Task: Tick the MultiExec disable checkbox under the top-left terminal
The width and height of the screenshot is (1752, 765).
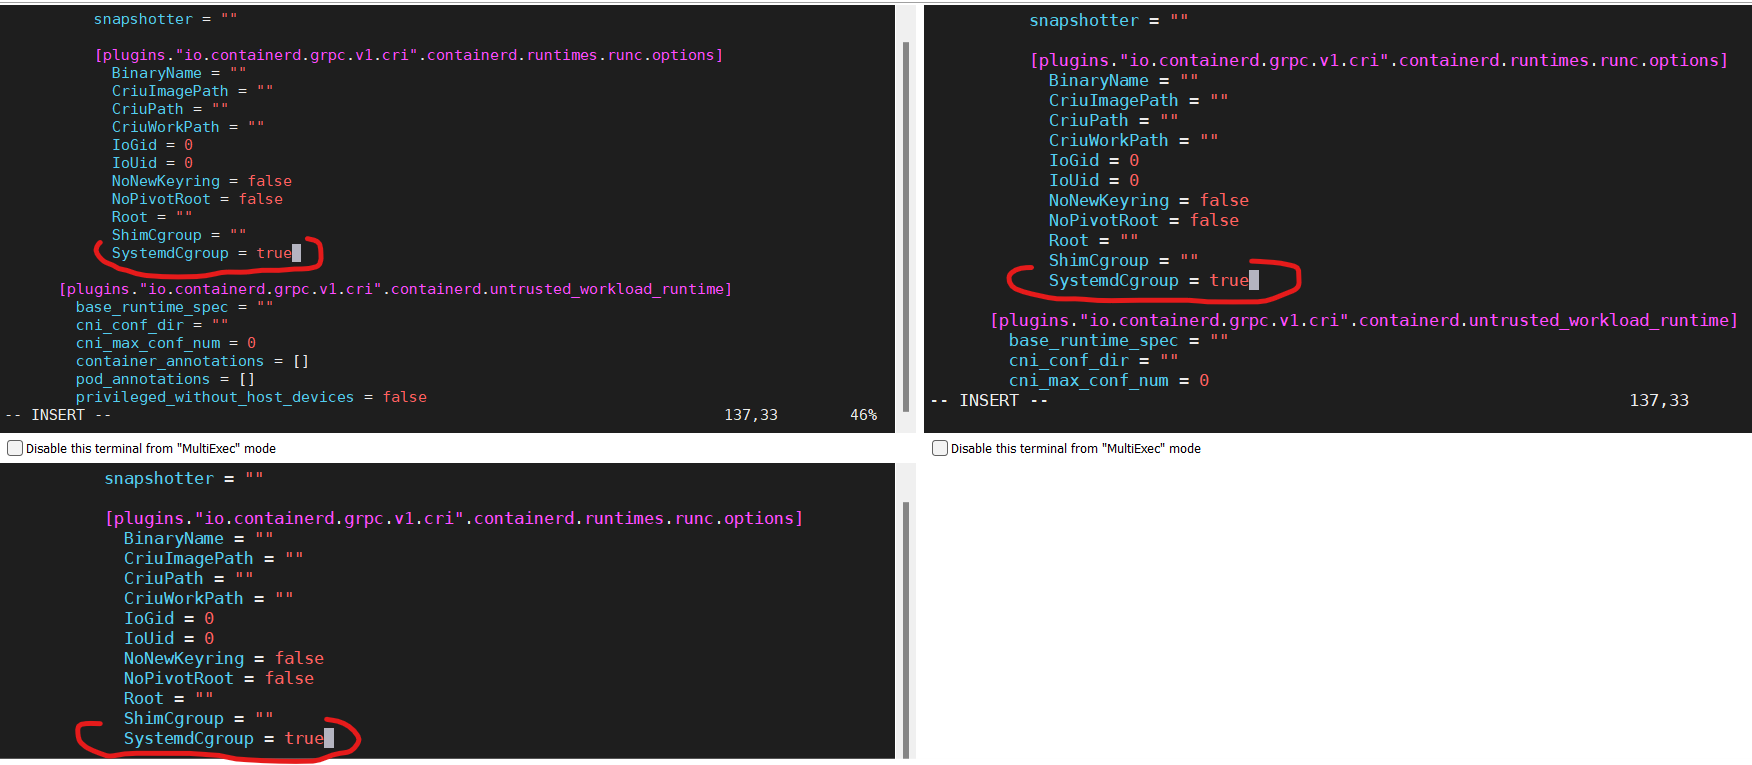Action: pos(15,448)
